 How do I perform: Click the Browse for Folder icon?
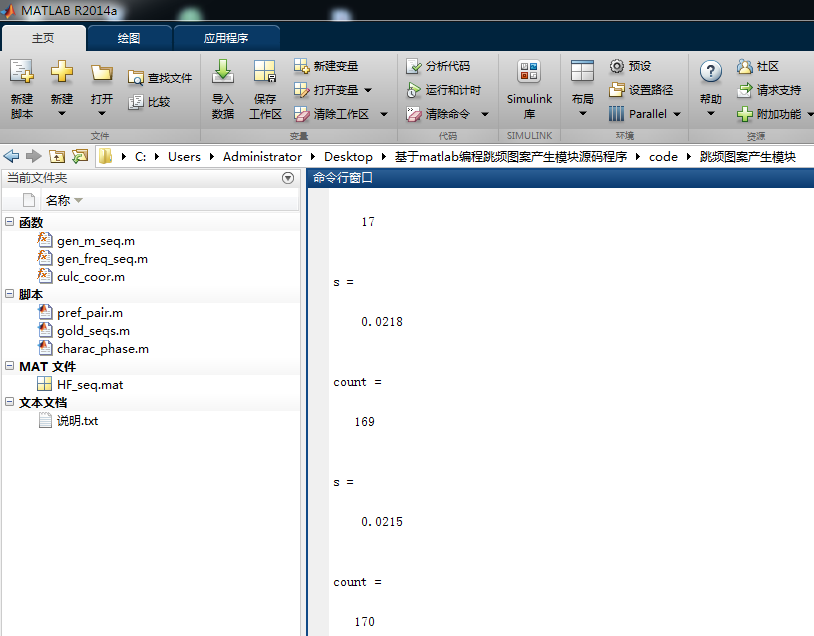coord(80,156)
